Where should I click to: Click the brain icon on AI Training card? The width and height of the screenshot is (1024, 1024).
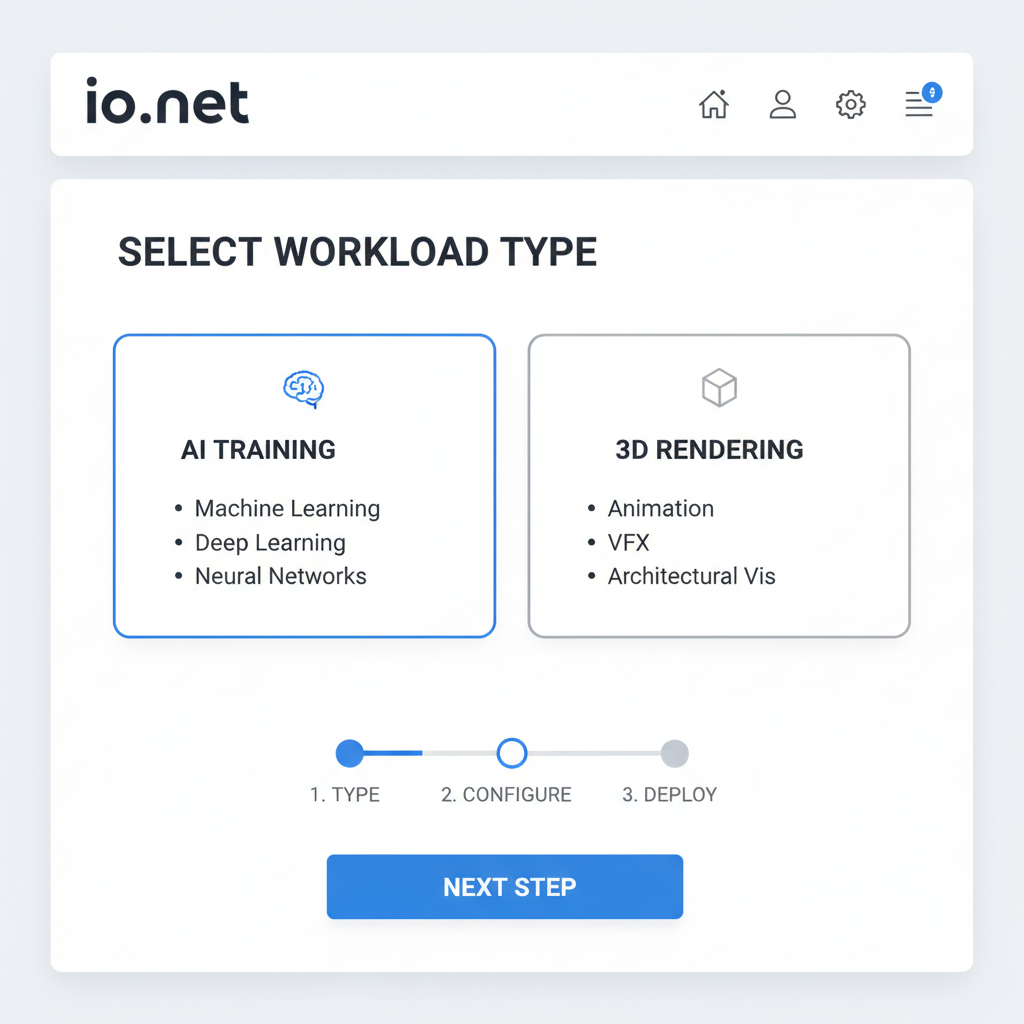coord(303,388)
